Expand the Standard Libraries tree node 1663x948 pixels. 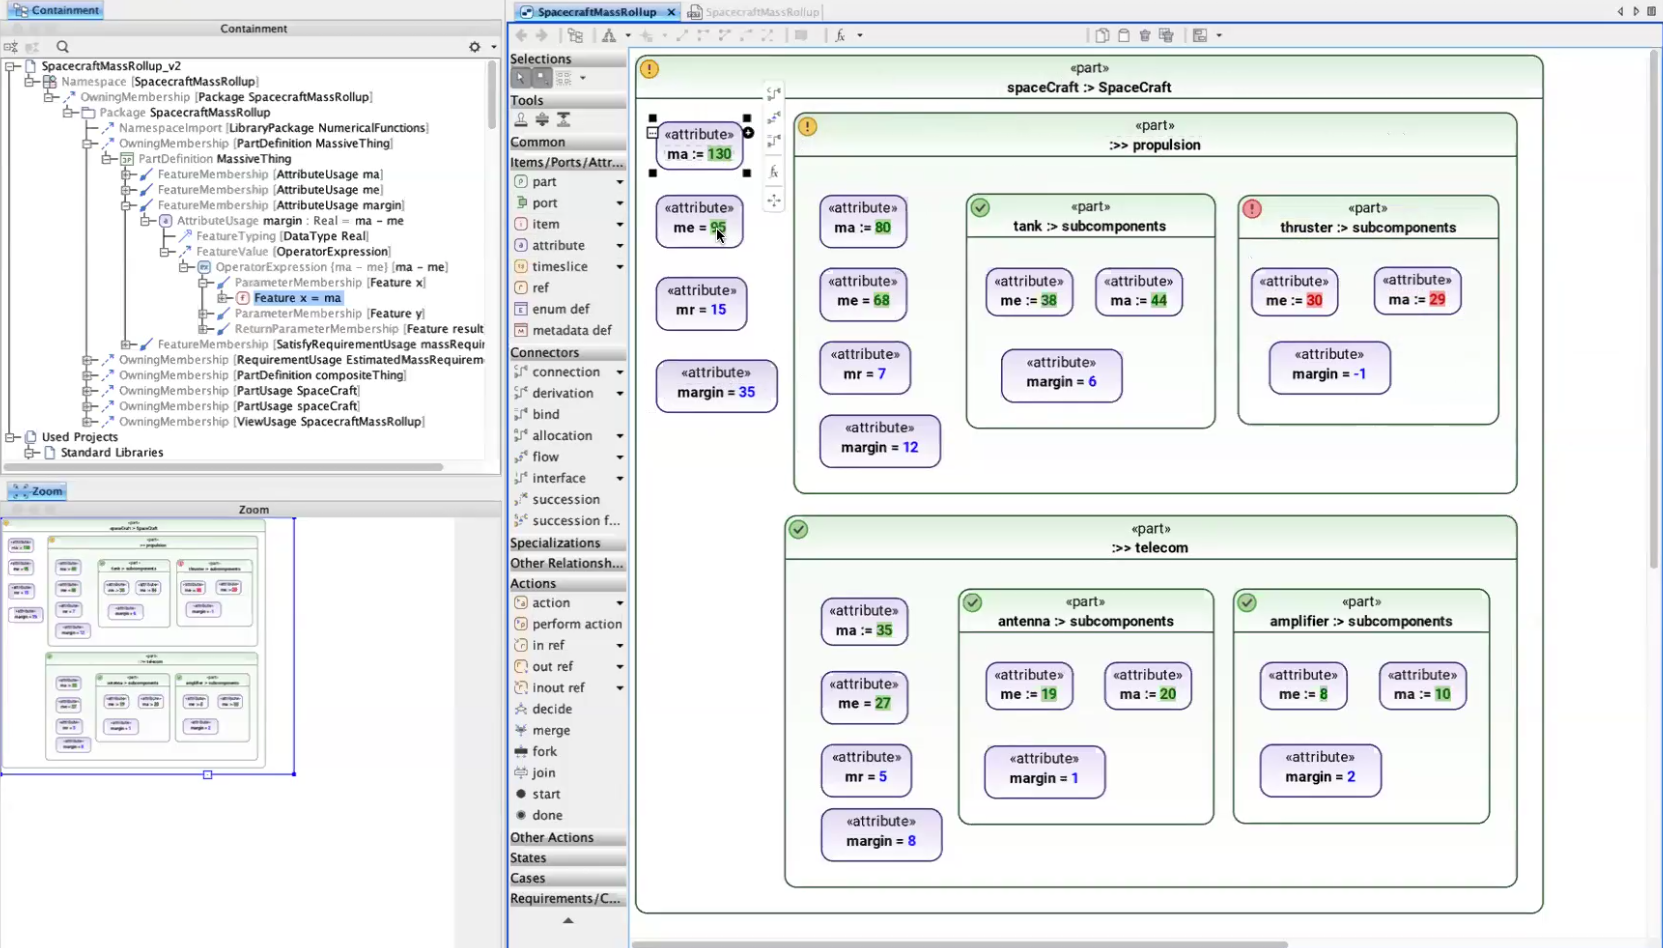point(31,453)
